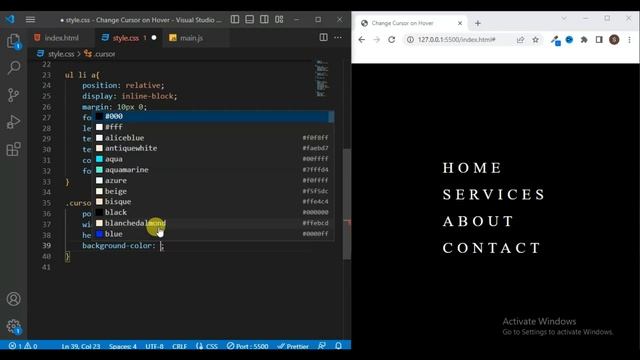Go back in the Chrome browser
The image size is (640, 360).
(362, 40)
